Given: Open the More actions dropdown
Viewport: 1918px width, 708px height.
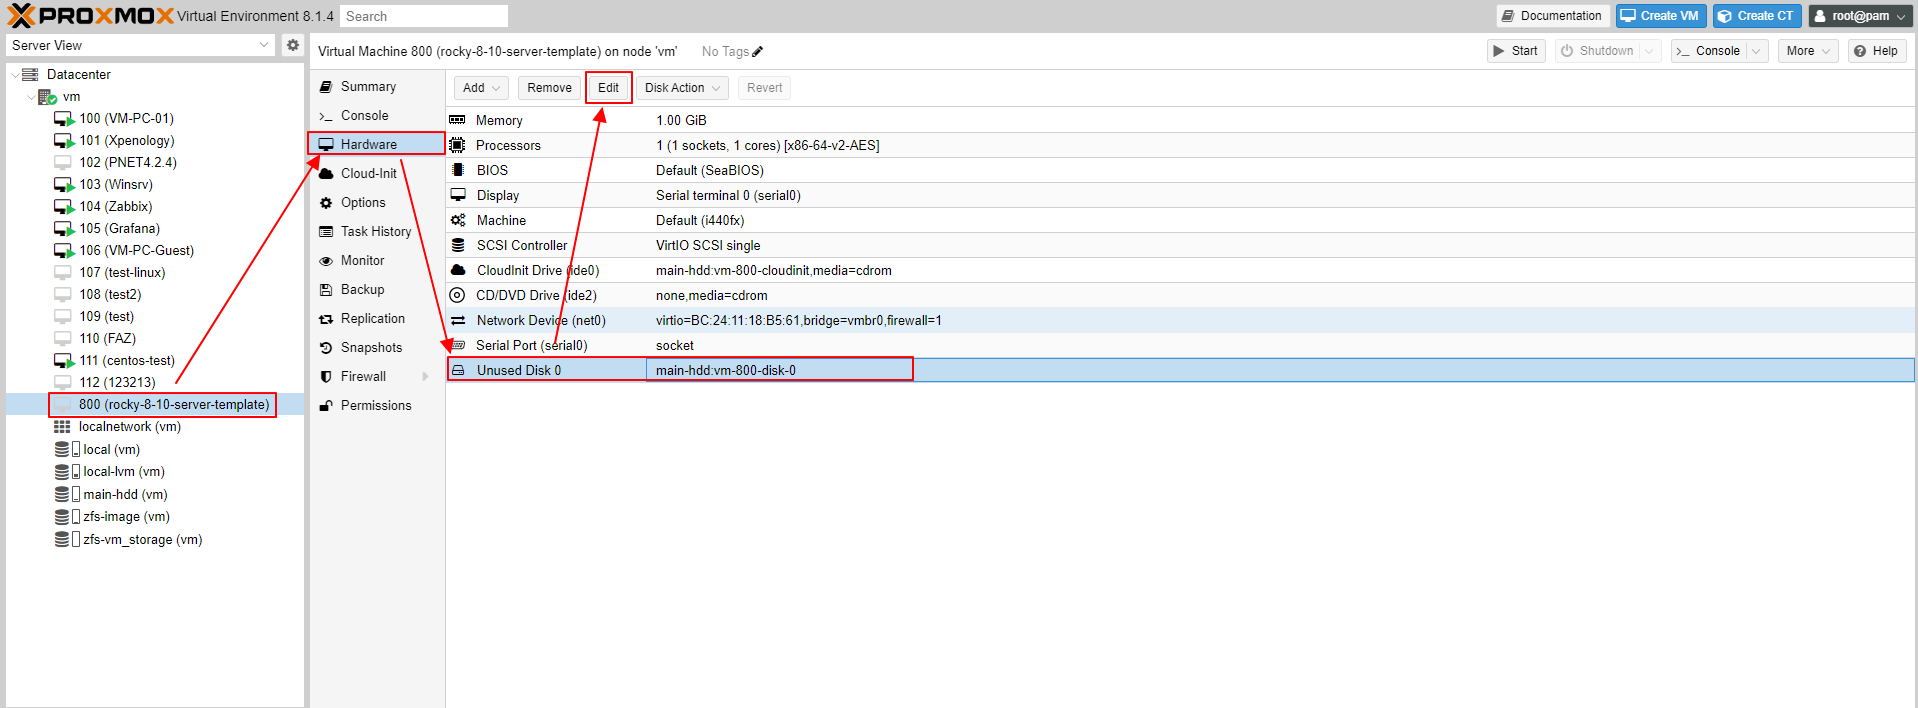Looking at the screenshot, I should pos(1808,51).
